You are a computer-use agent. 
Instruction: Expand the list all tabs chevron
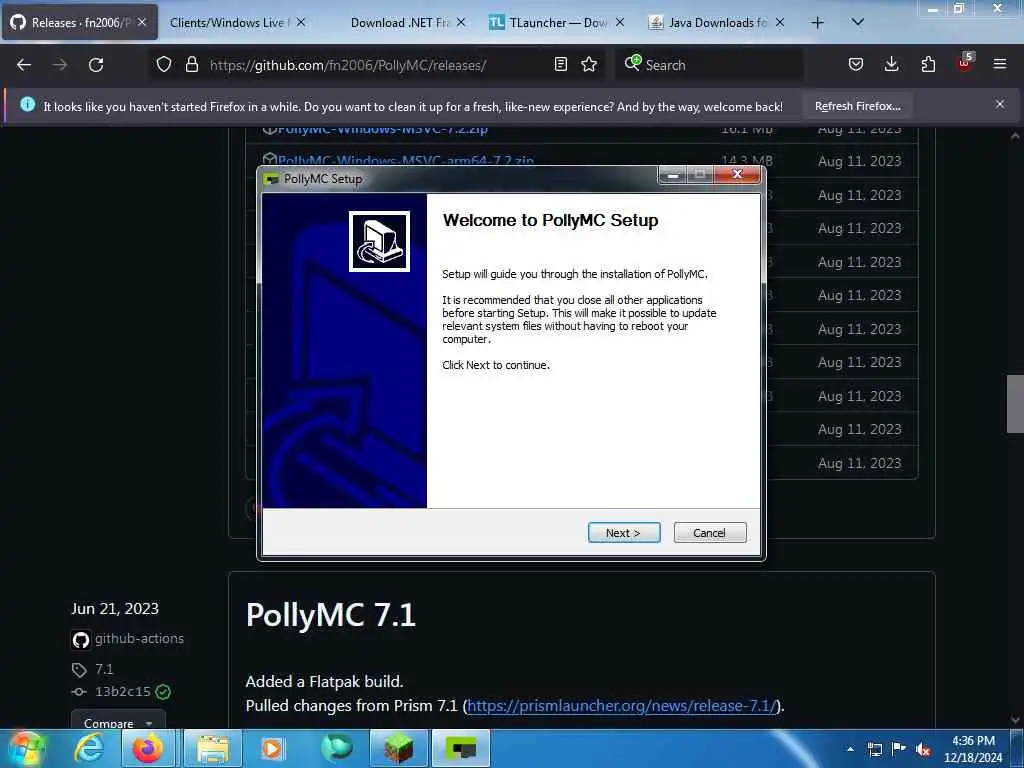pos(858,22)
